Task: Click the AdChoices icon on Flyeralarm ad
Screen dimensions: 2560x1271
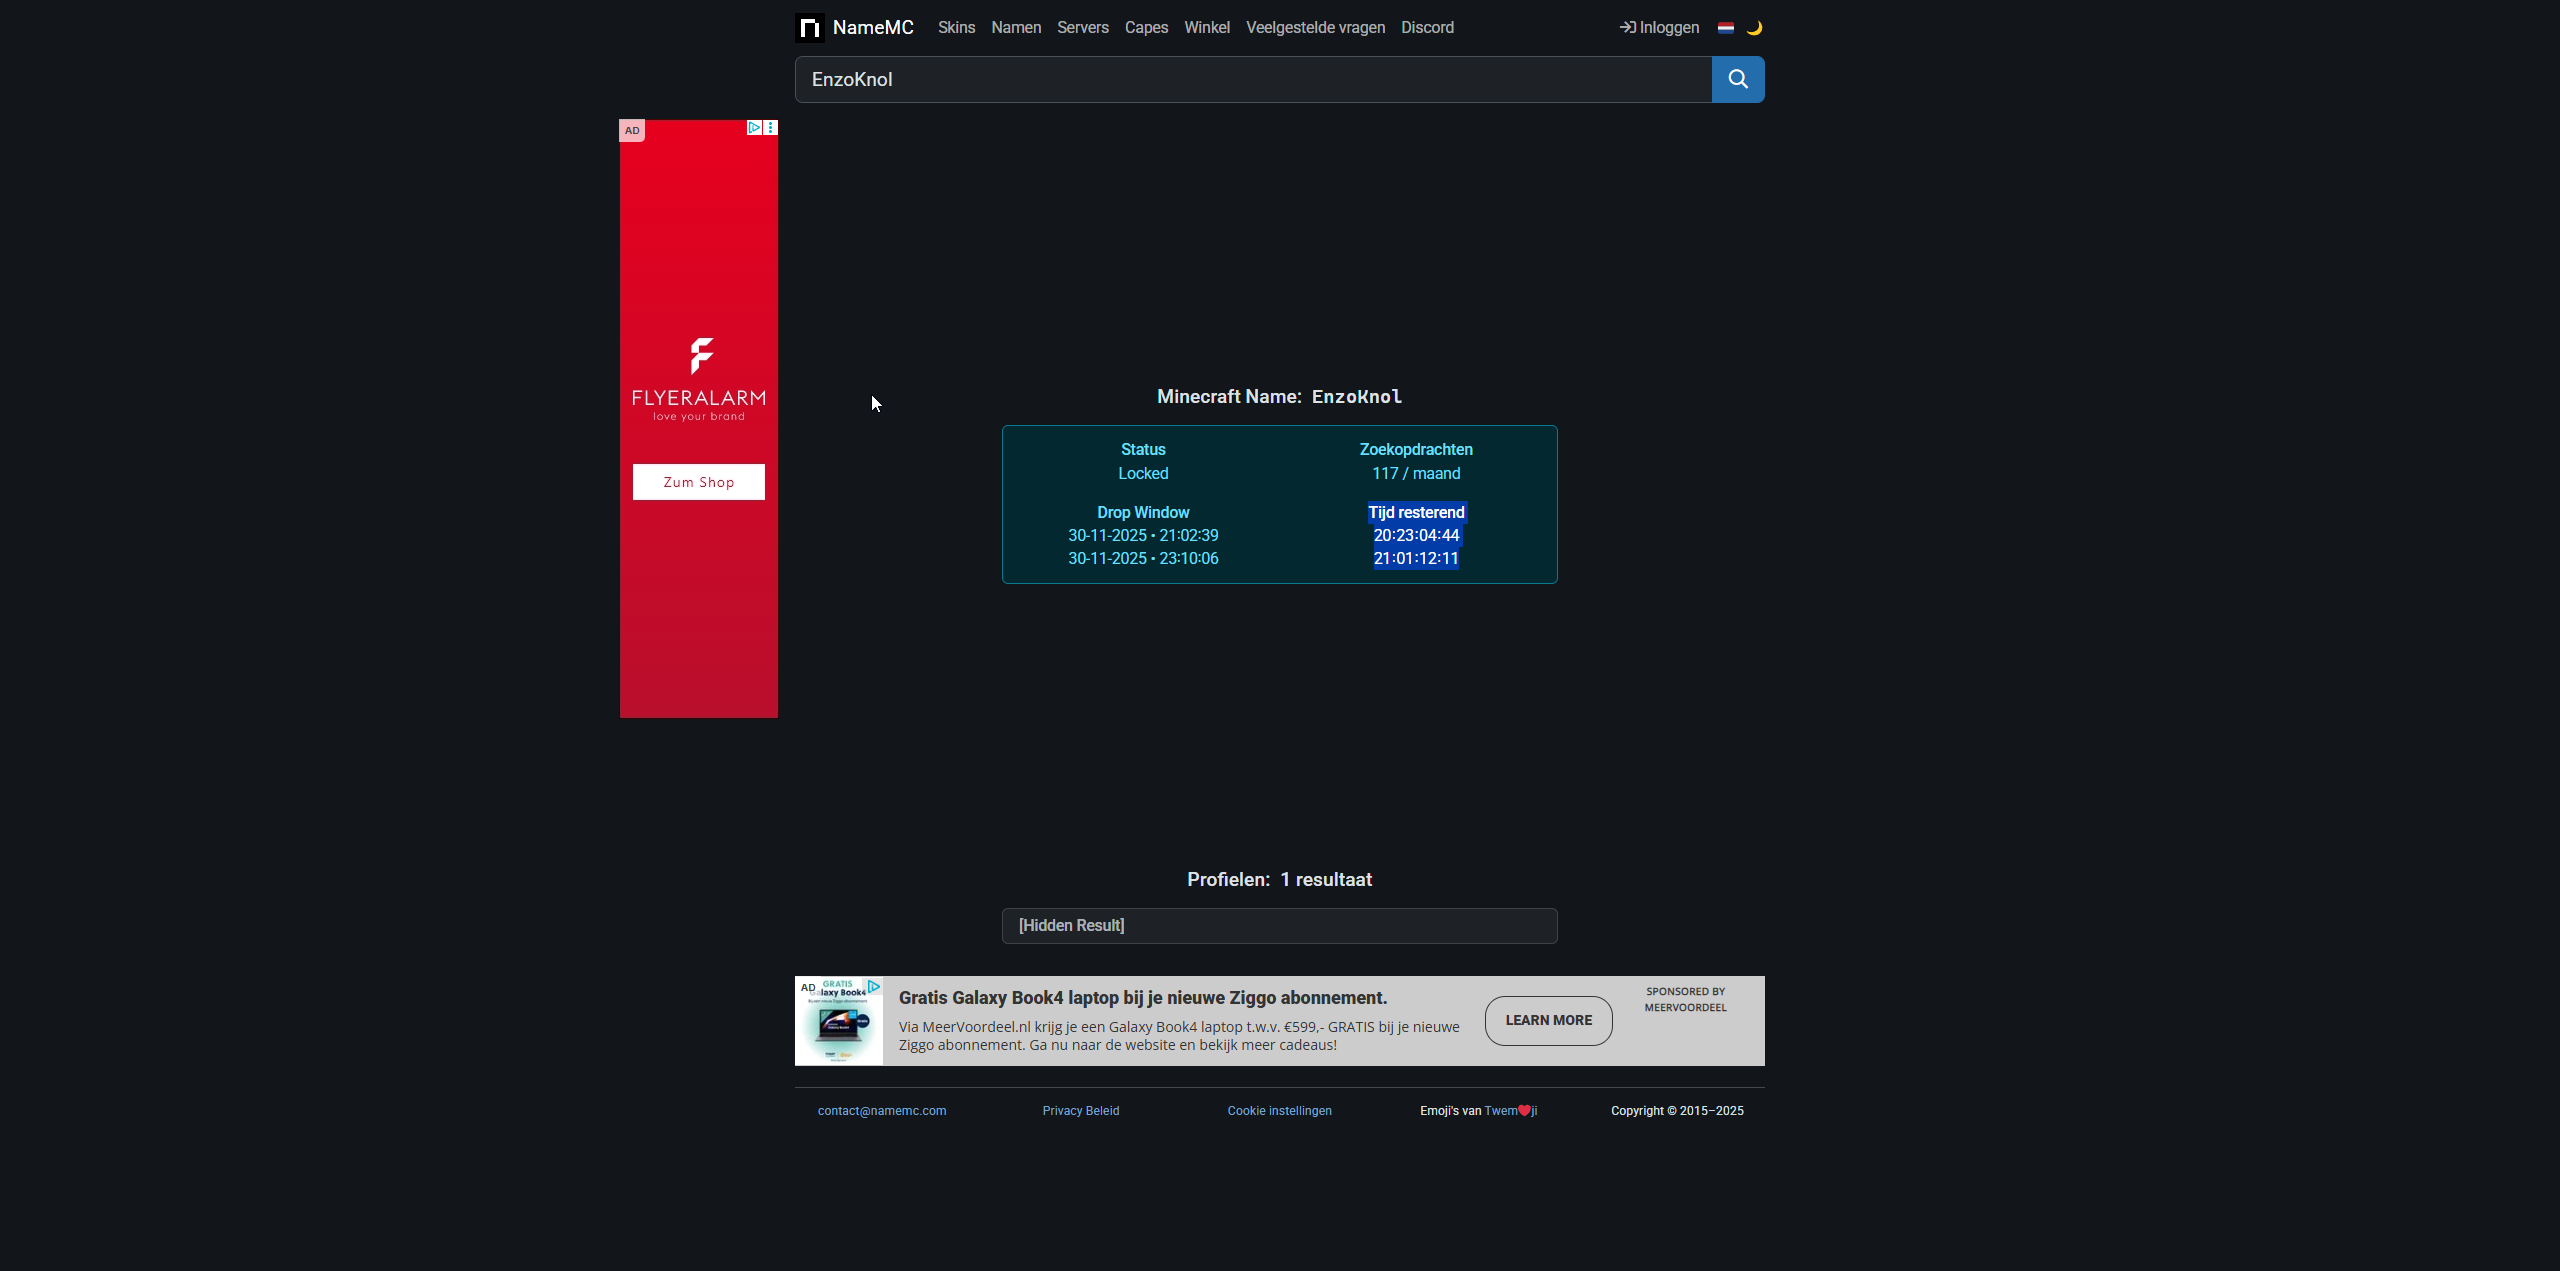Action: [754, 128]
